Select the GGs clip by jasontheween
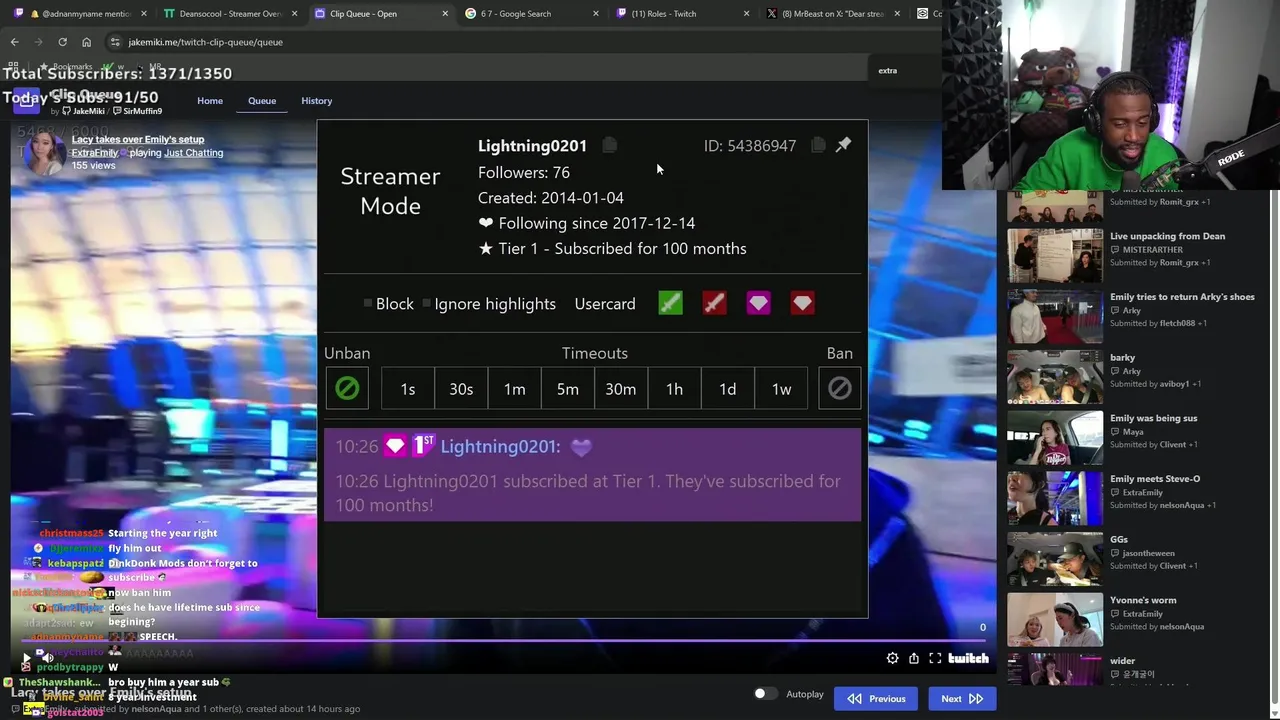 1055,559
